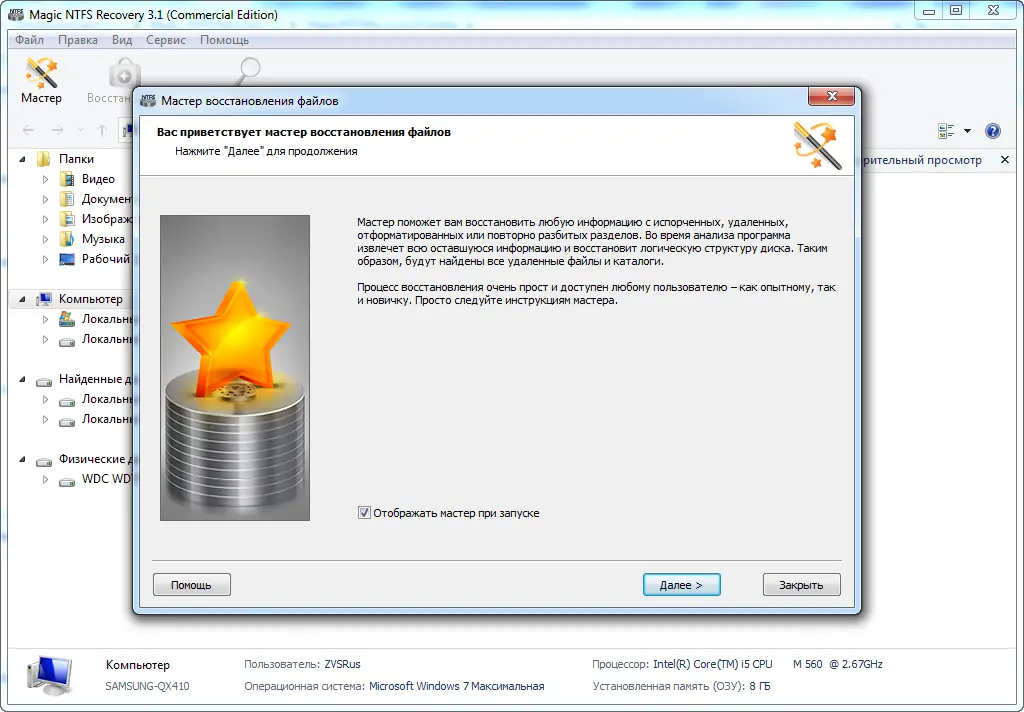Click the forward navigation arrow
The width and height of the screenshot is (1024, 712).
coord(57,130)
